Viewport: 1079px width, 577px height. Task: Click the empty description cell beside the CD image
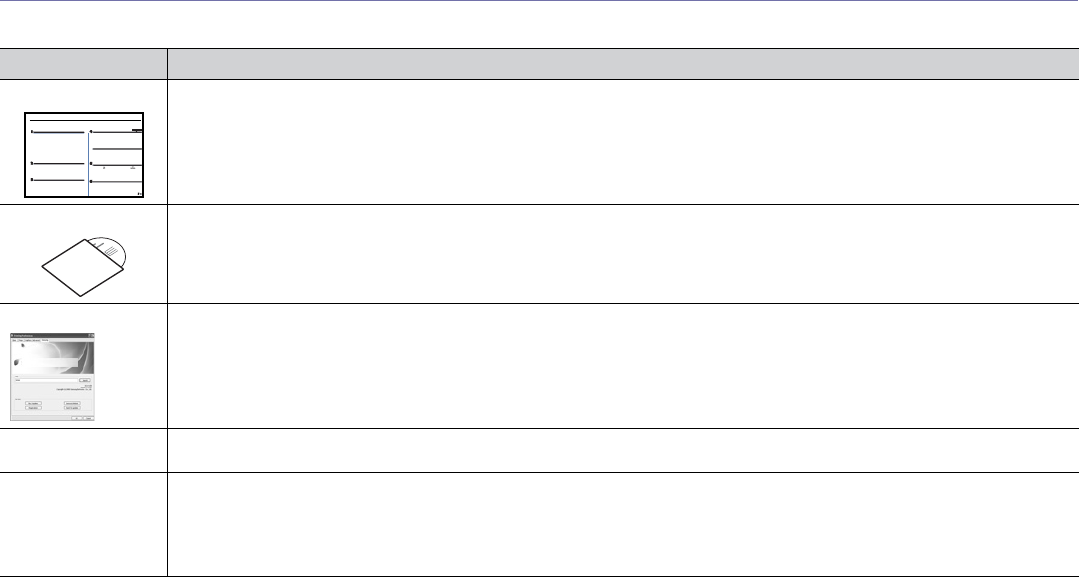[x=623, y=253]
